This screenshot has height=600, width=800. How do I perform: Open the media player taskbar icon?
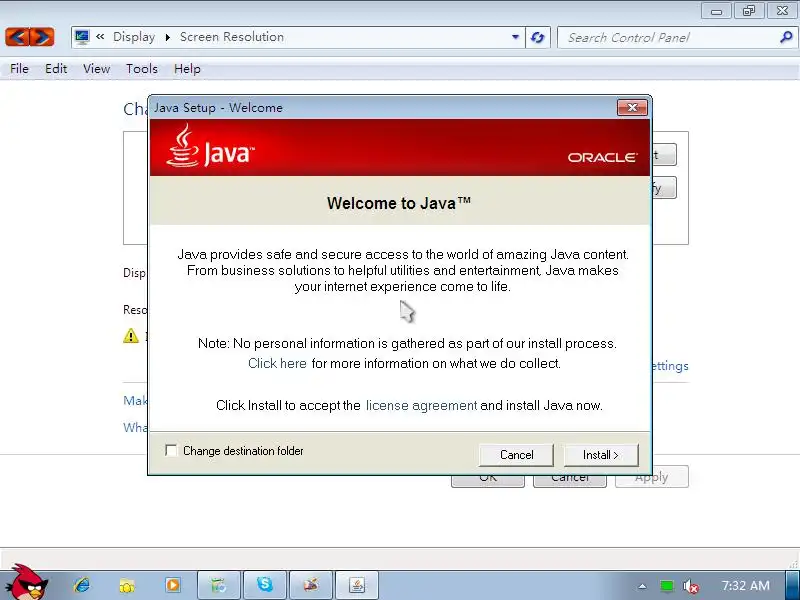coord(173,585)
